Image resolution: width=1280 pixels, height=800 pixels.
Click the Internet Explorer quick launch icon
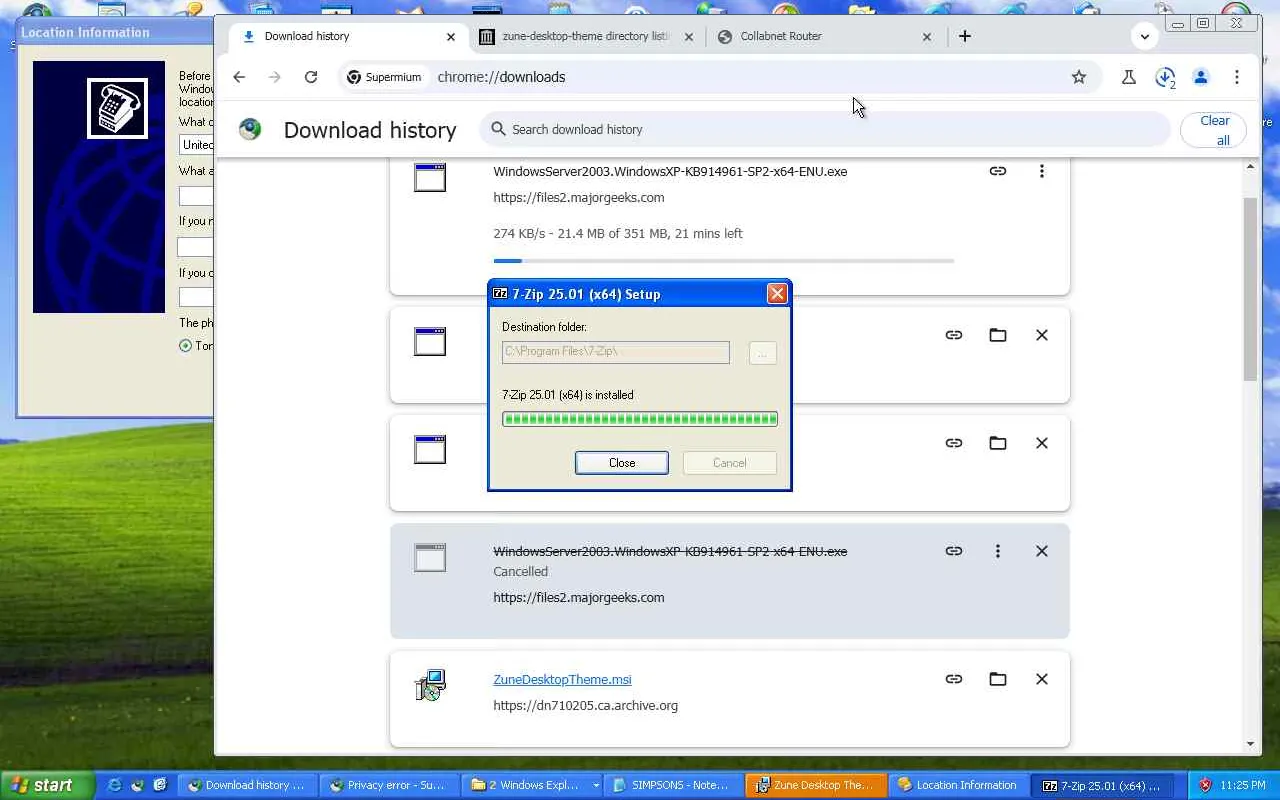click(115, 785)
